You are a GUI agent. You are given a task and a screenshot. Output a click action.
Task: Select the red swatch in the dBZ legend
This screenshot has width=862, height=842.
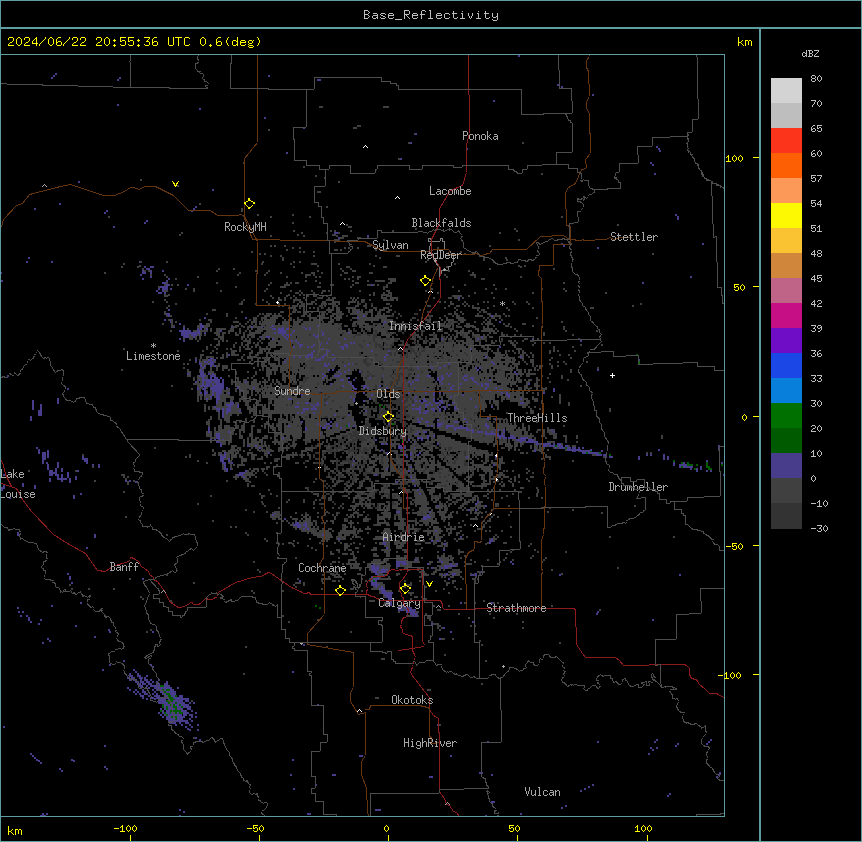point(786,140)
